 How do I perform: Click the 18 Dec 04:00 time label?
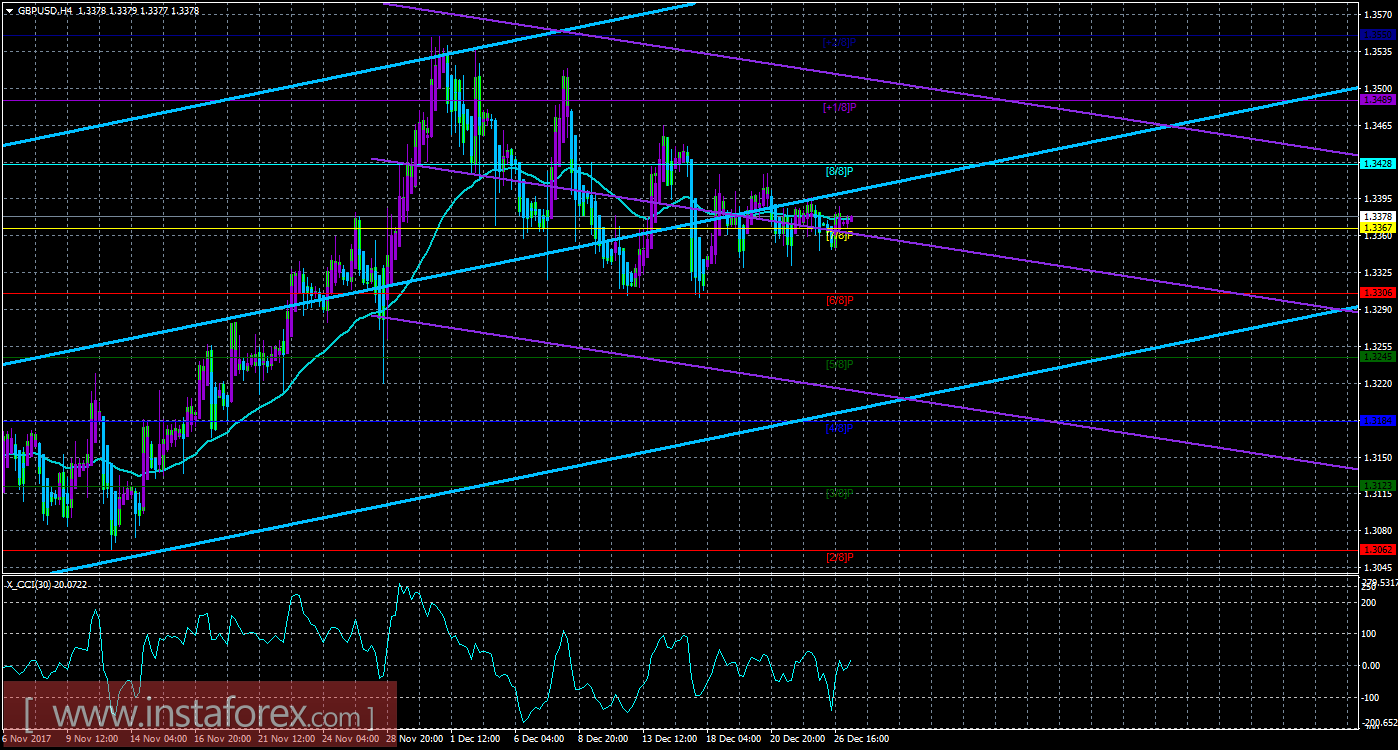(x=733, y=739)
